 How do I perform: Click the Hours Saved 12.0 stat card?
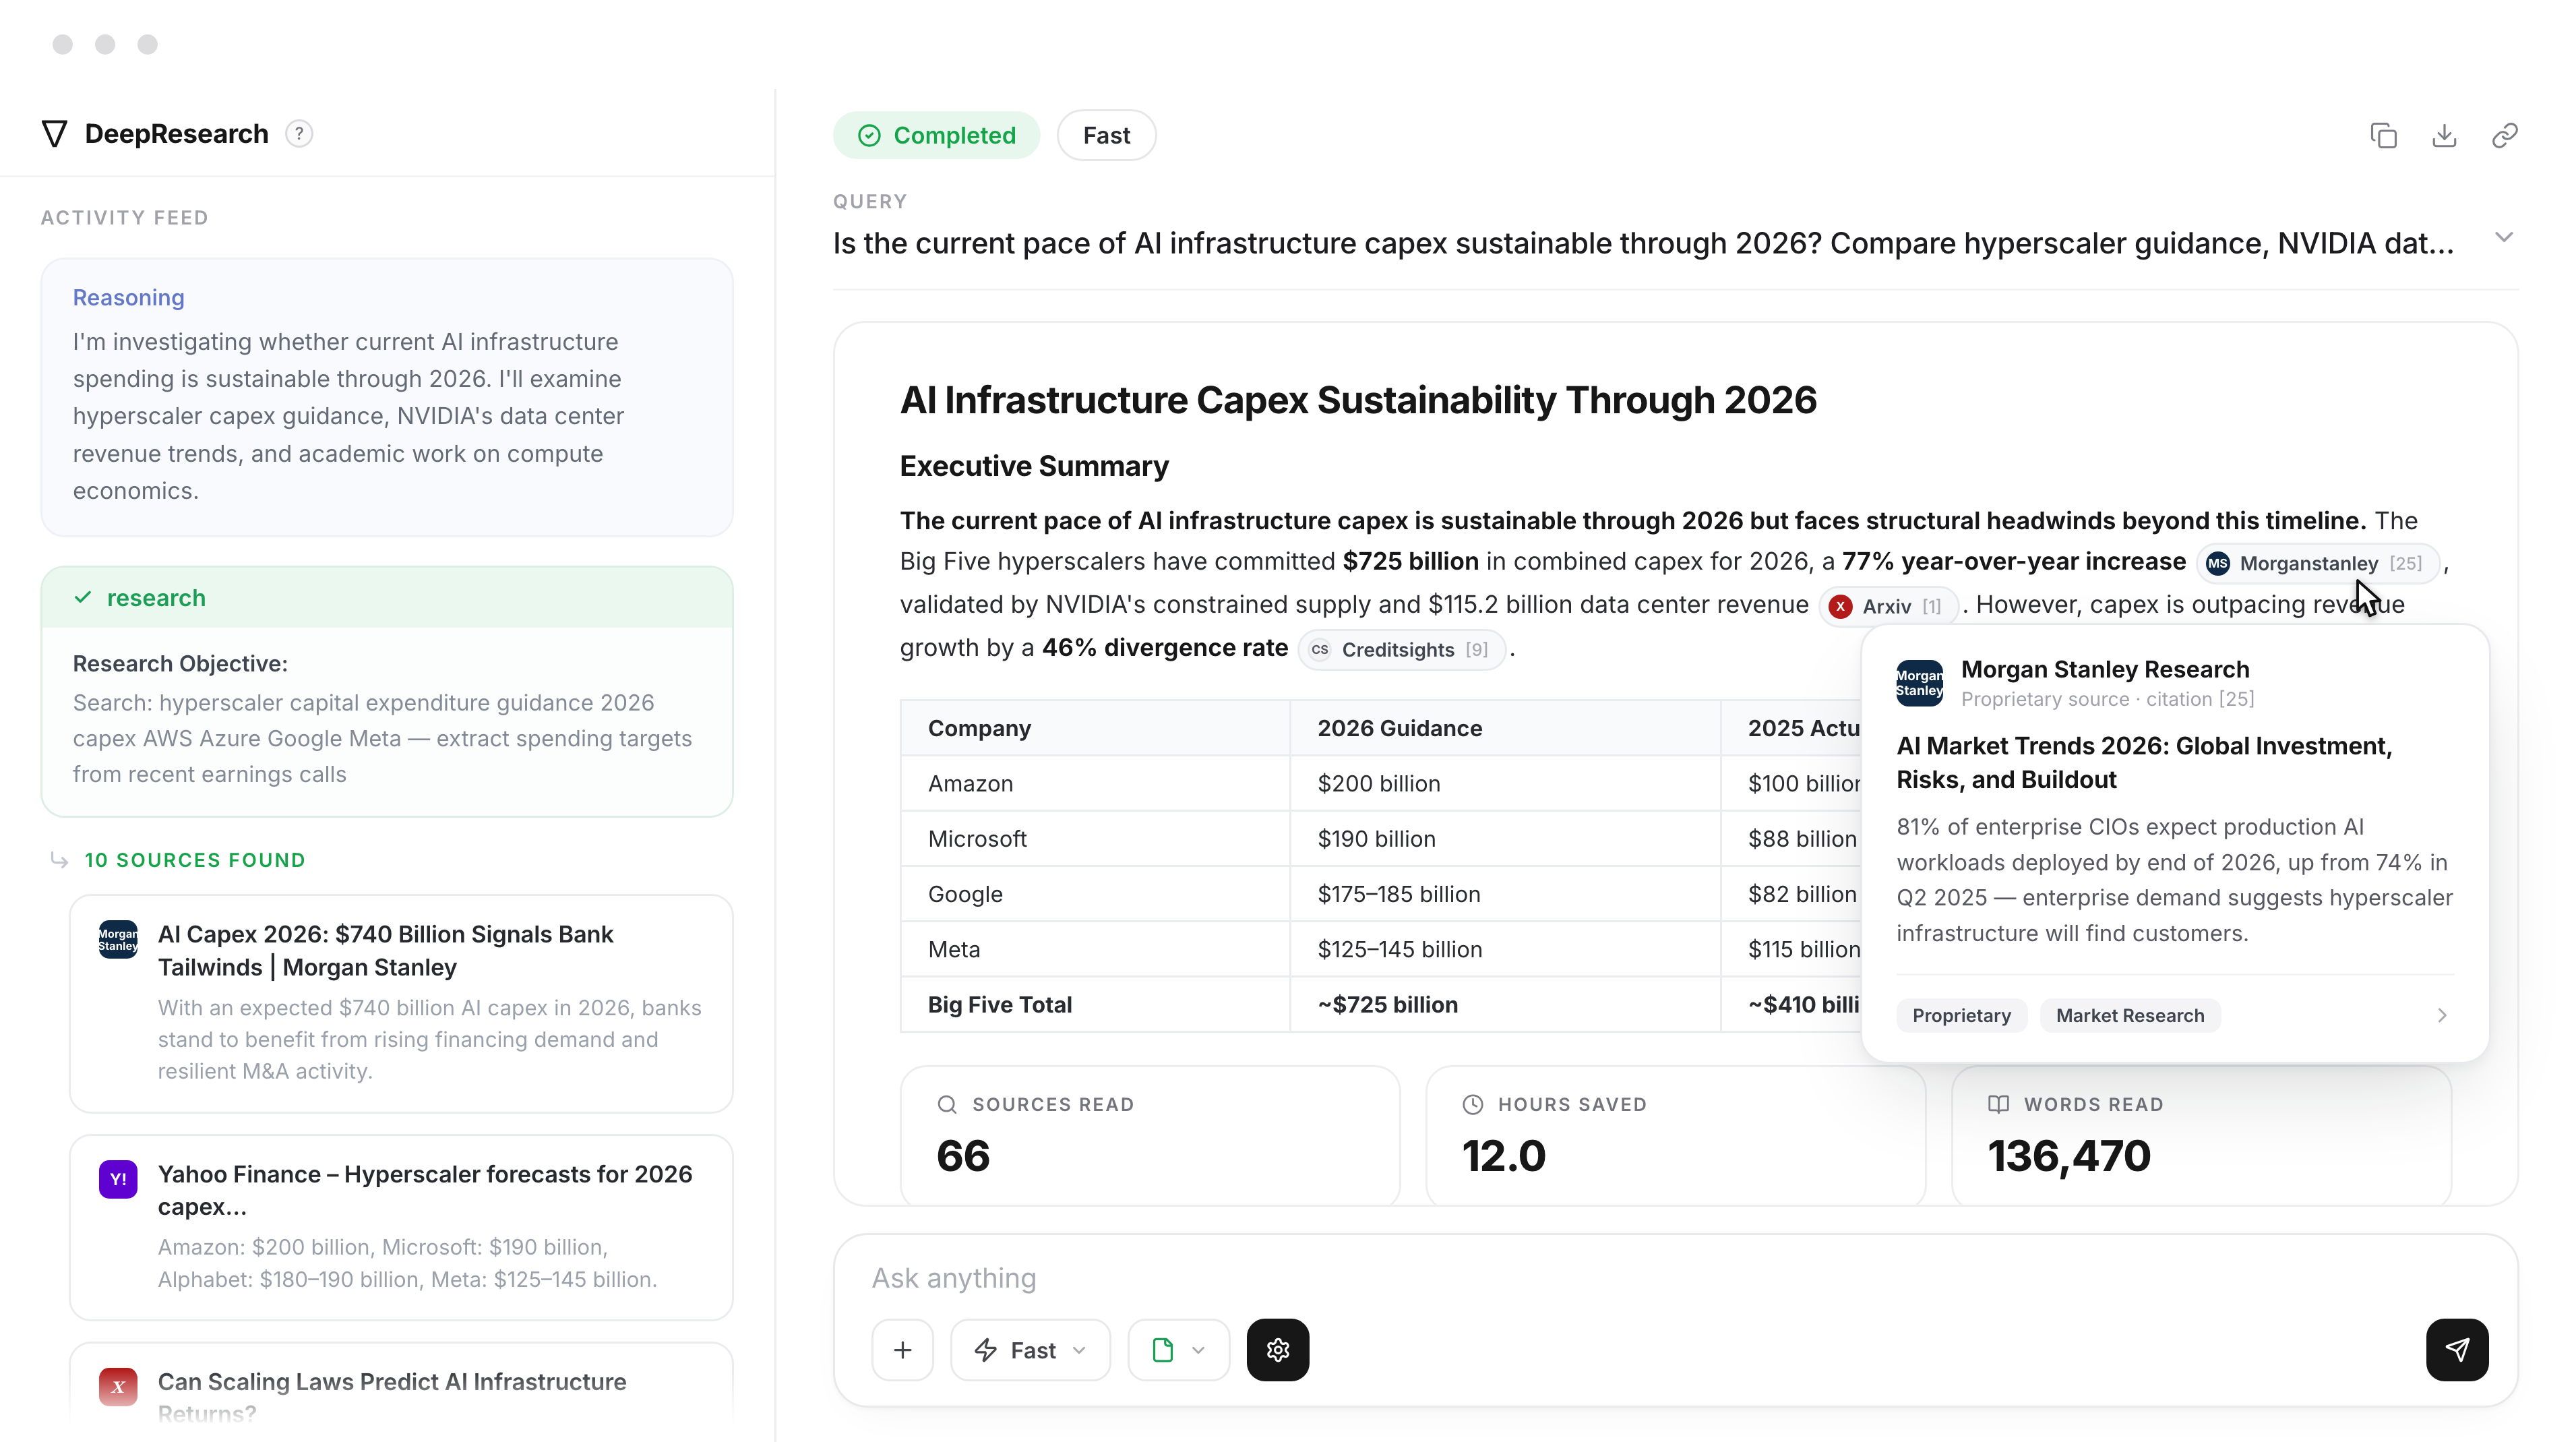pyautogui.click(x=1675, y=1136)
